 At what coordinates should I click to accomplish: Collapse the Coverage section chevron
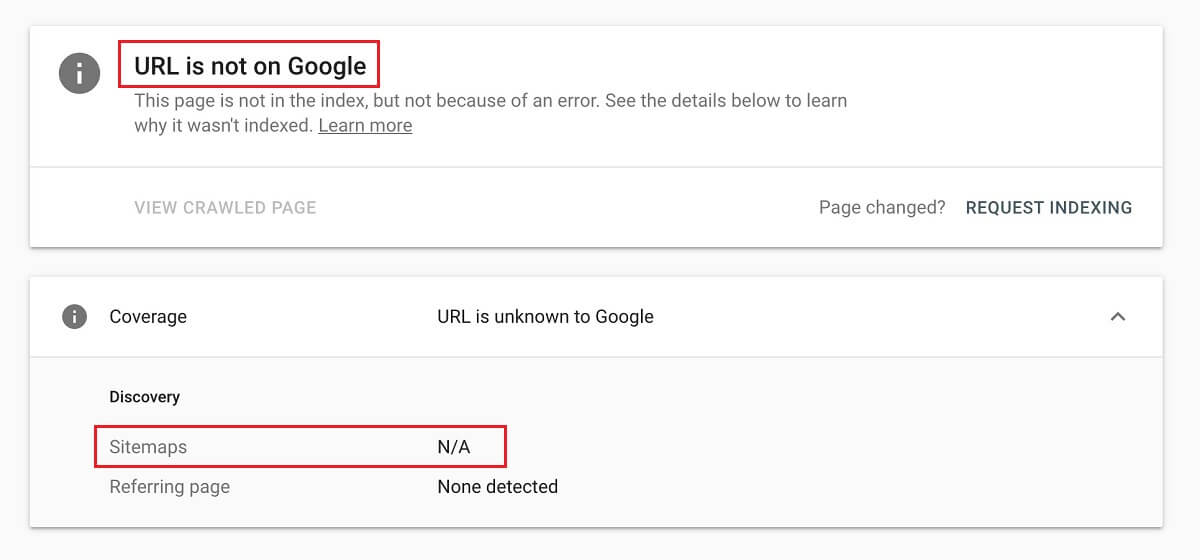click(x=1118, y=317)
